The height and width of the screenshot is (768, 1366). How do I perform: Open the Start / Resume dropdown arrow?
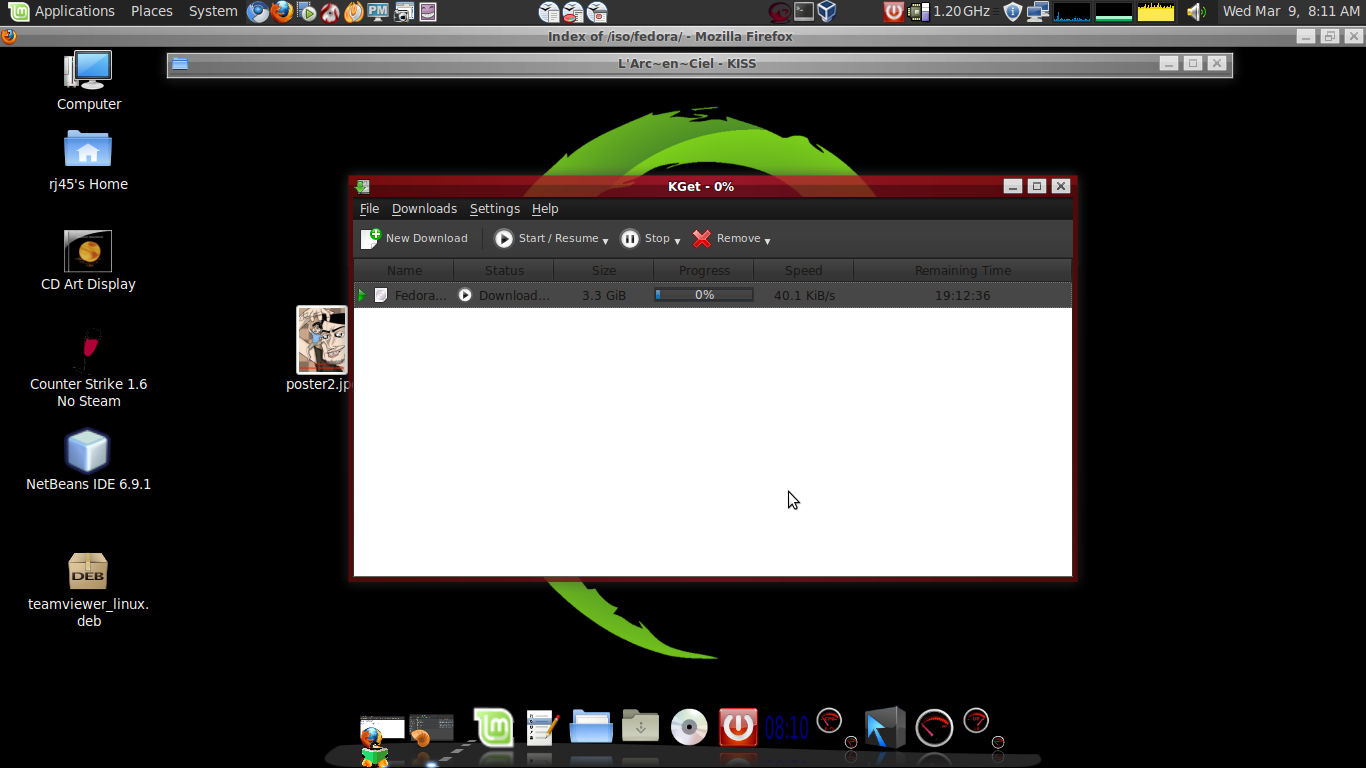click(x=605, y=240)
